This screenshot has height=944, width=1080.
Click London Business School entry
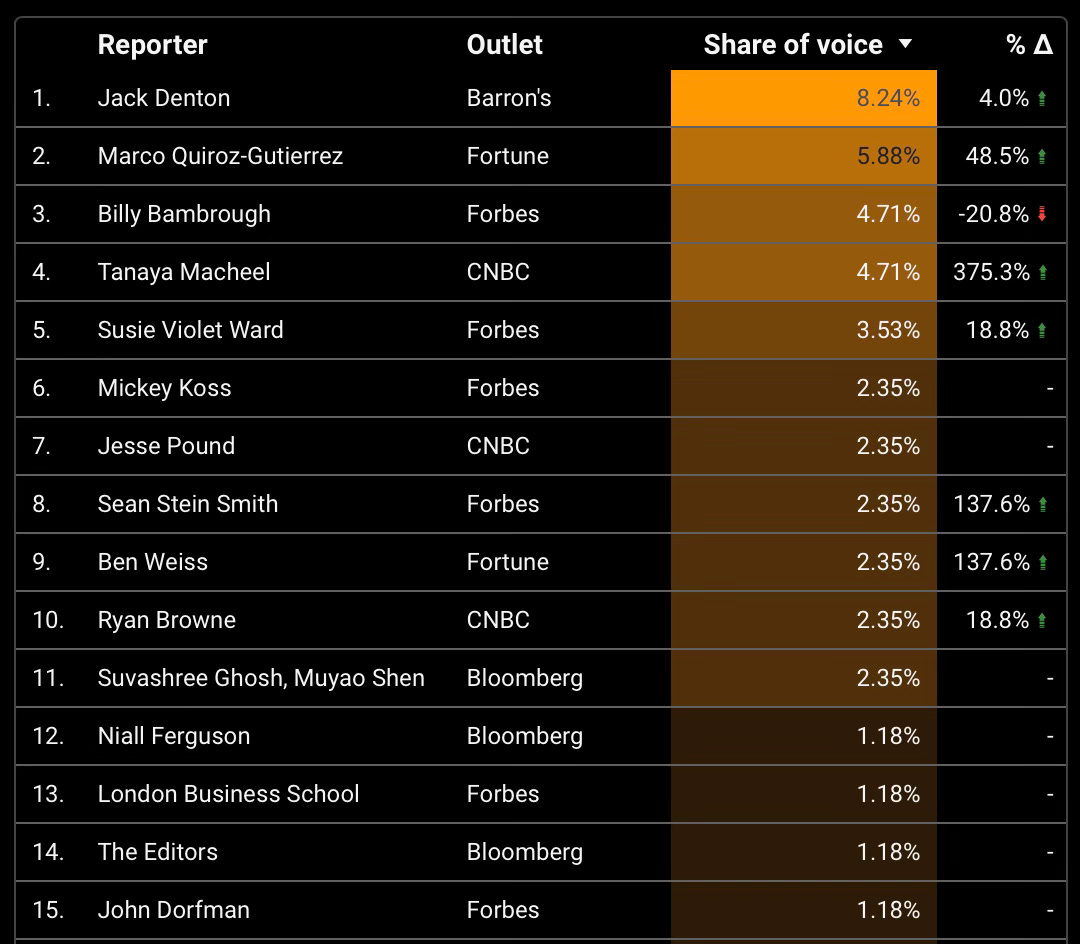[228, 794]
